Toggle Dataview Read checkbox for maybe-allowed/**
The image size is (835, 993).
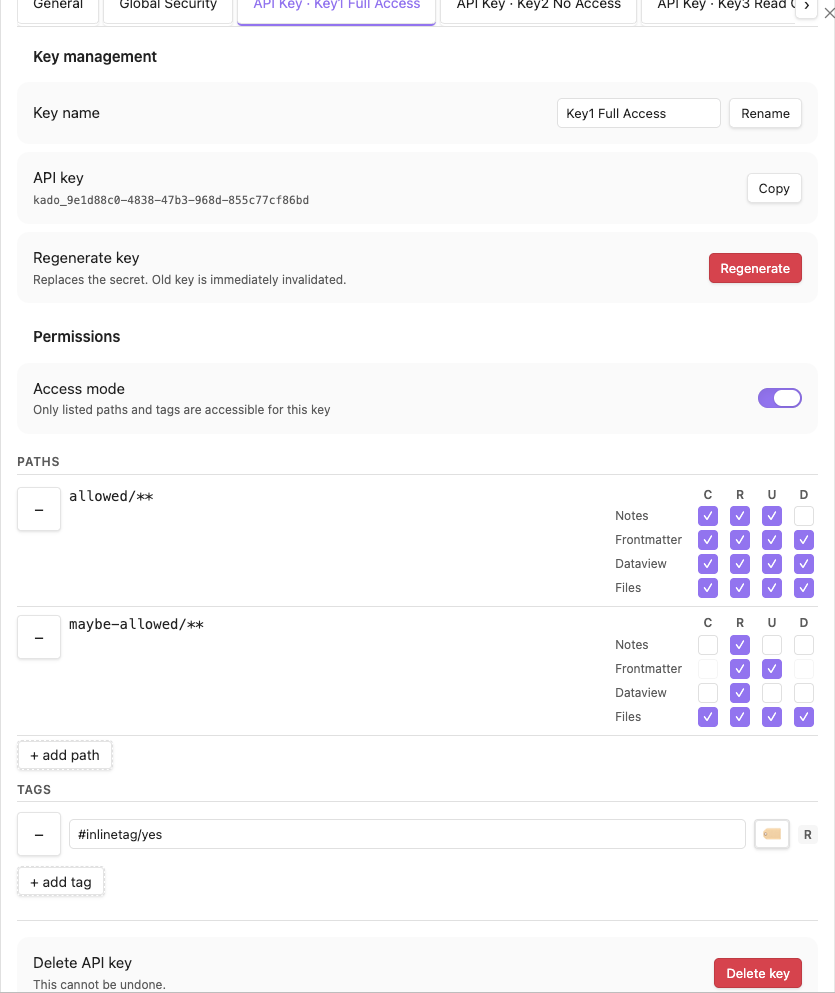[x=740, y=693]
